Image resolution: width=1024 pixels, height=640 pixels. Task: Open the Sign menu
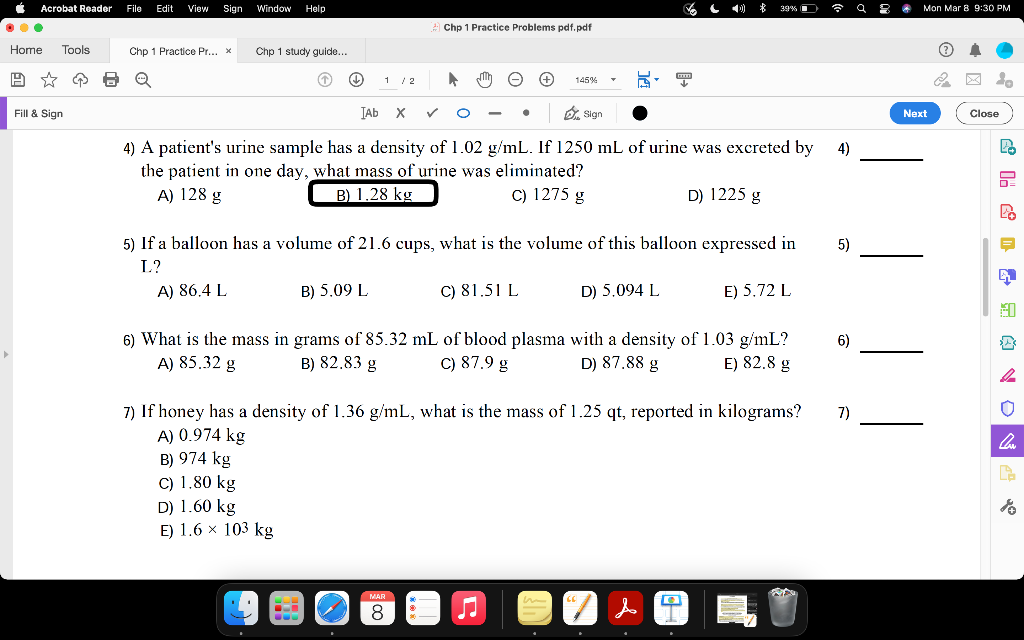coord(232,8)
